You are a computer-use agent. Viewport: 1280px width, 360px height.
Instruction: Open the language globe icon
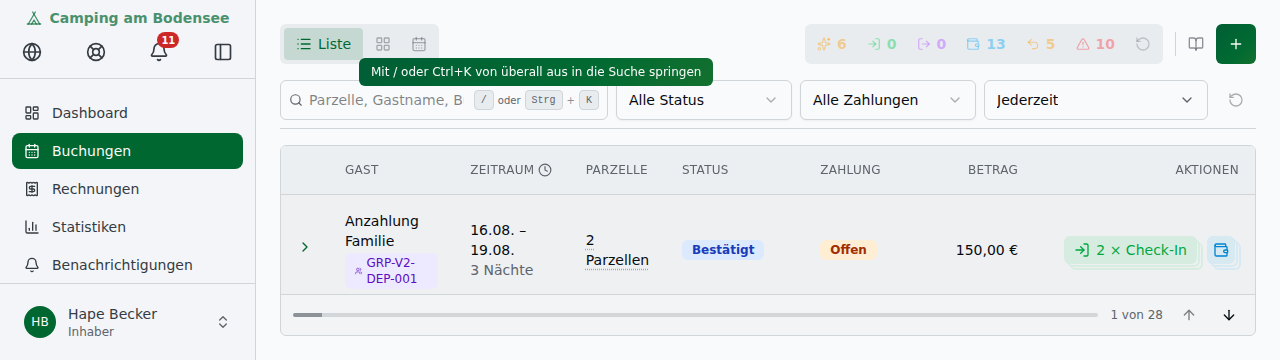pyautogui.click(x=32, y=52)
